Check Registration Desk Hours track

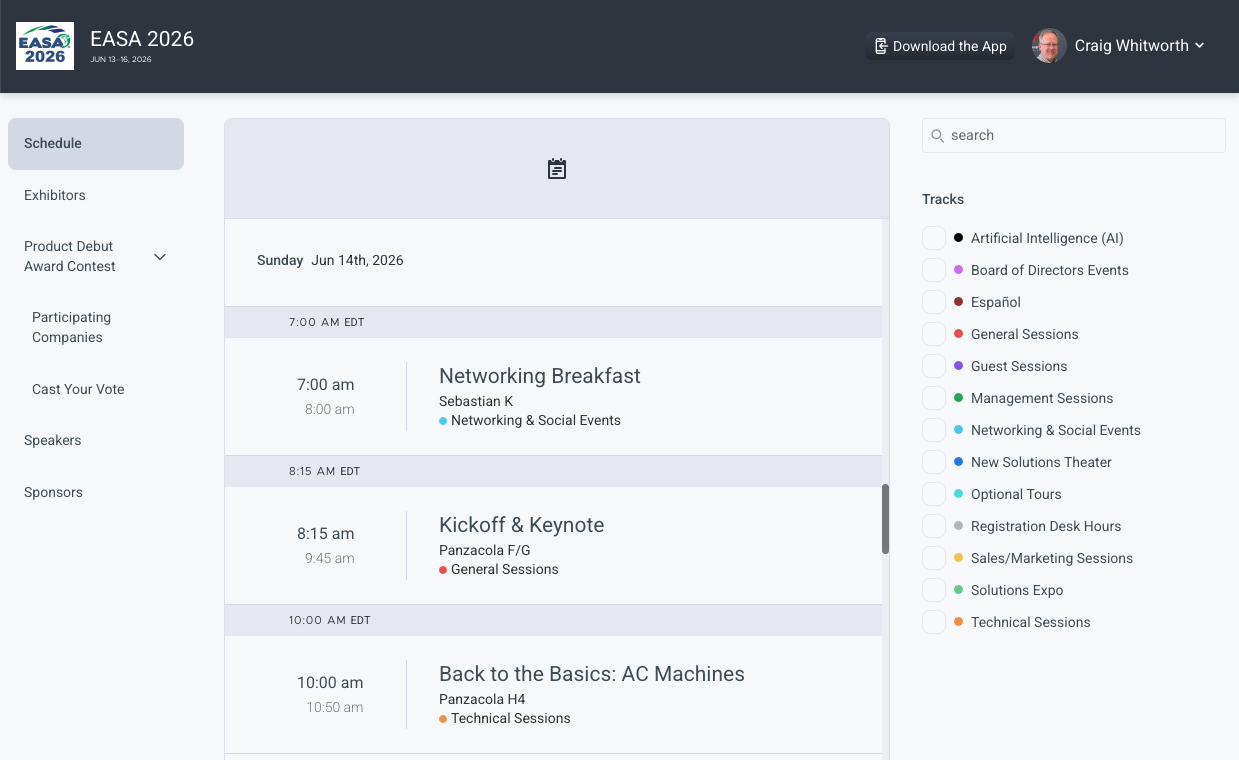tap(934, 526)
